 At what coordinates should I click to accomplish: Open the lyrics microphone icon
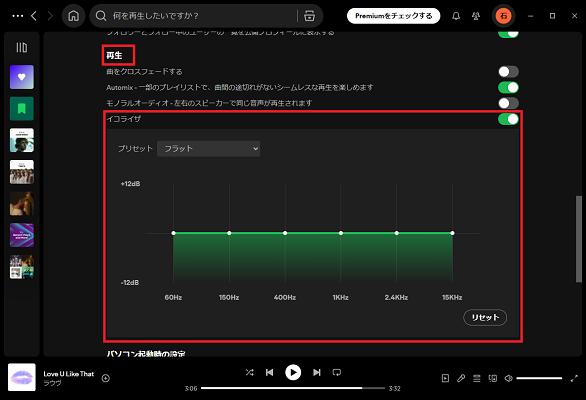[461, 378]
